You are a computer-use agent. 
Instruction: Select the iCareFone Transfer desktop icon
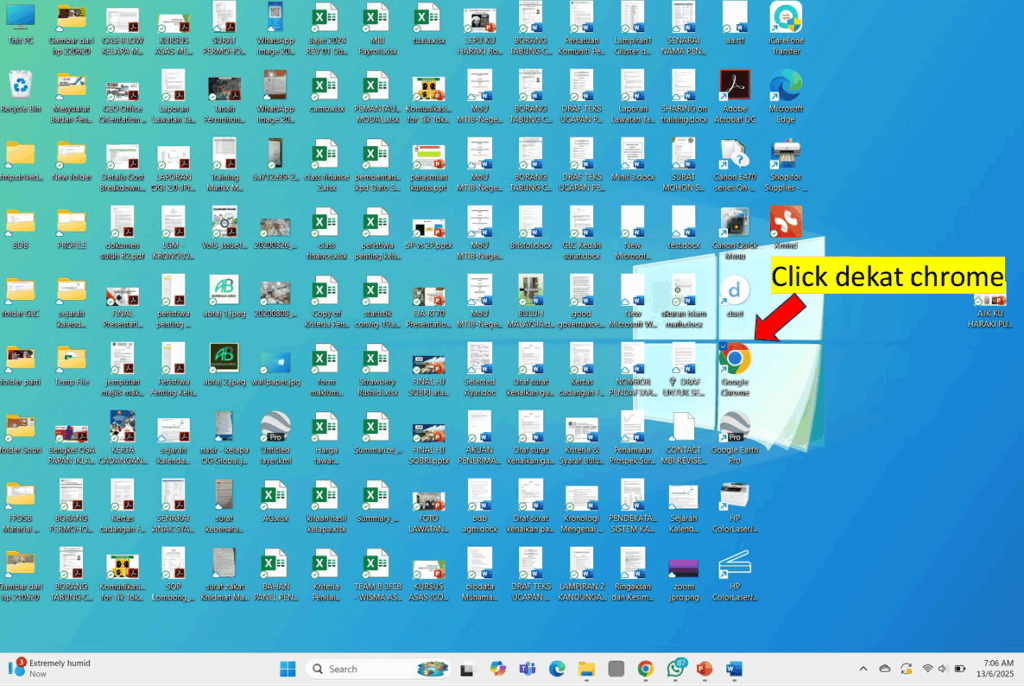click(786, 19)
